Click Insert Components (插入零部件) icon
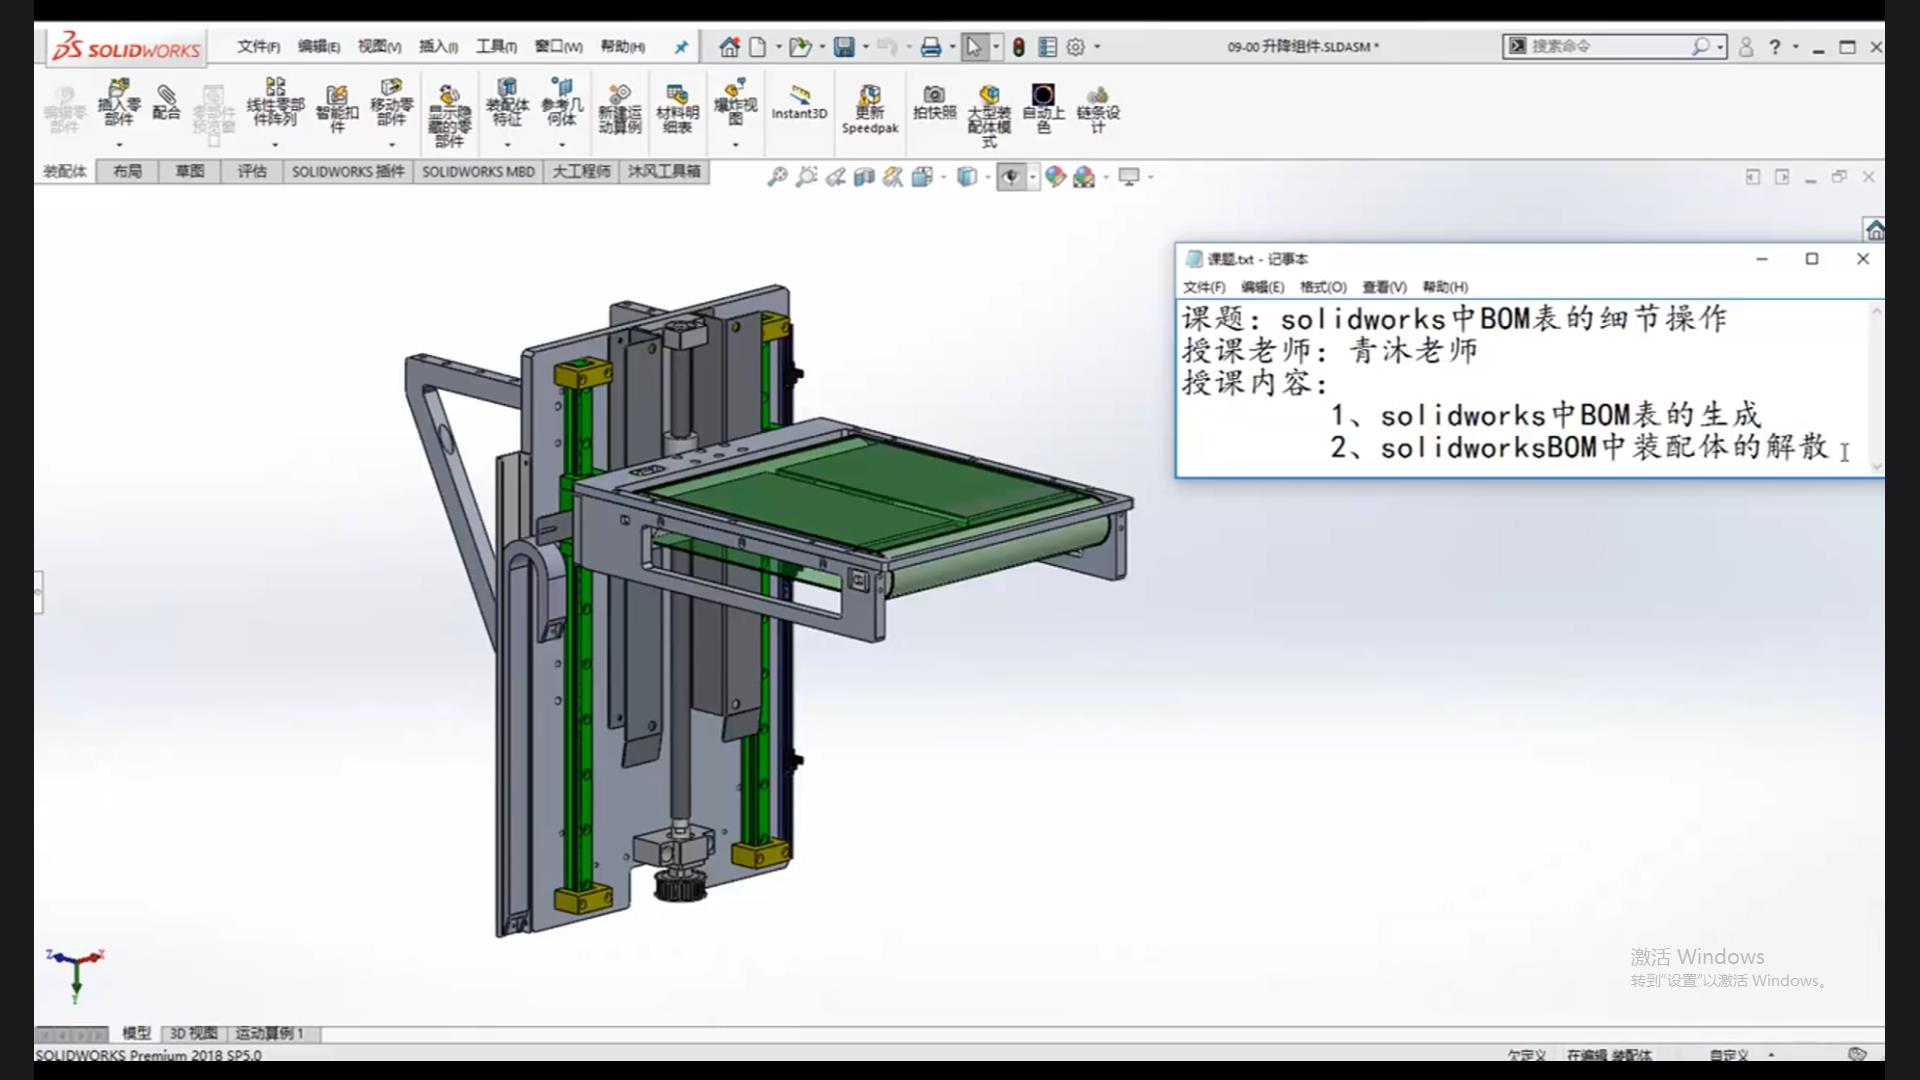1920x1080 pixels. pos(119,102)
